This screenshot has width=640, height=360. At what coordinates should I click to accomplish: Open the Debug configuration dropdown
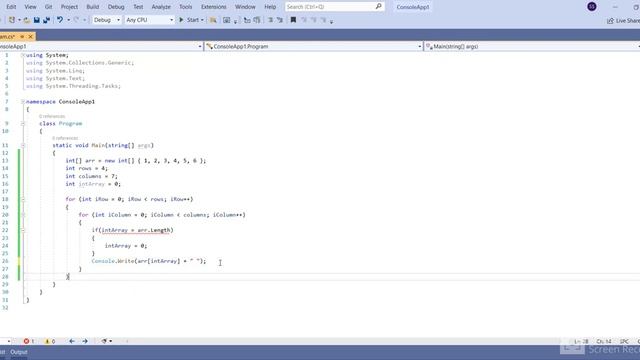click(x=107, y=20)
